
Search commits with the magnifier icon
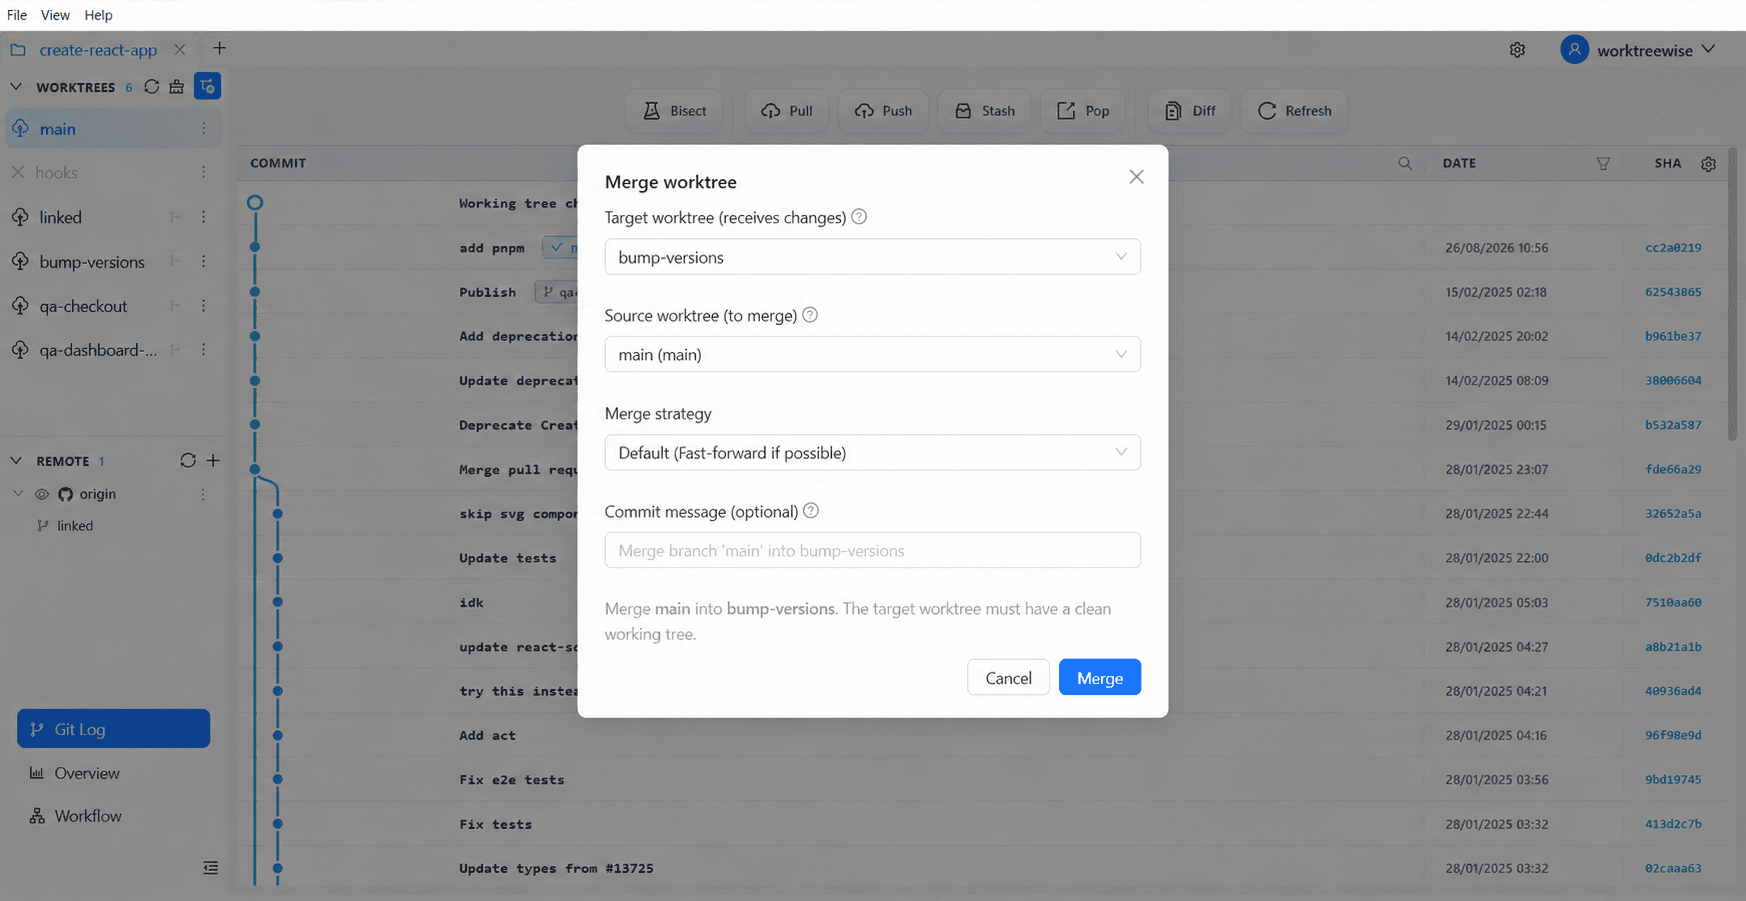[x=1405, y=163]
